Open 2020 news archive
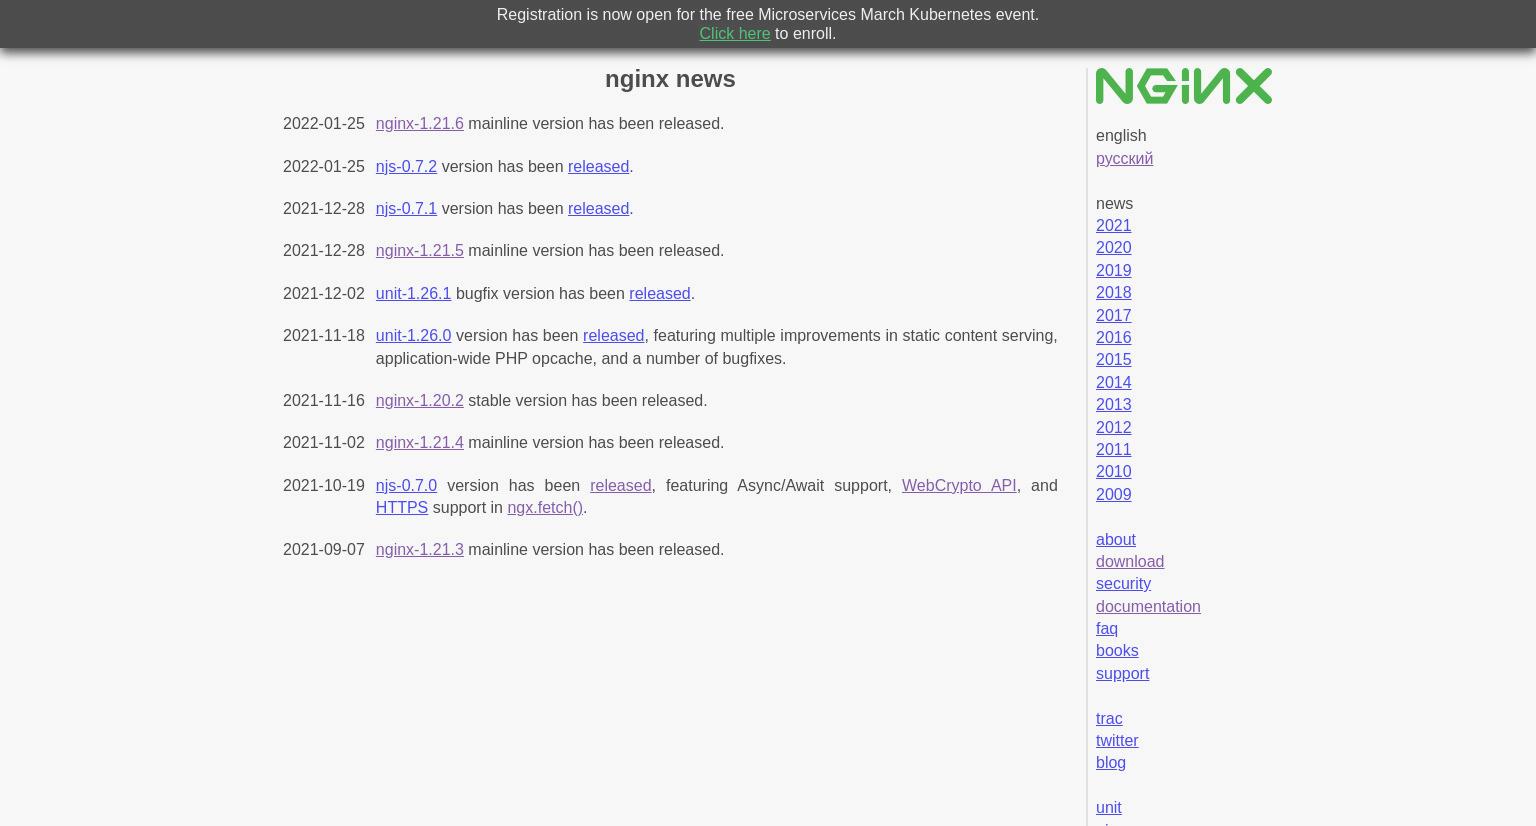Viewport: 1536px width, 826px height. click(1113, 247)
